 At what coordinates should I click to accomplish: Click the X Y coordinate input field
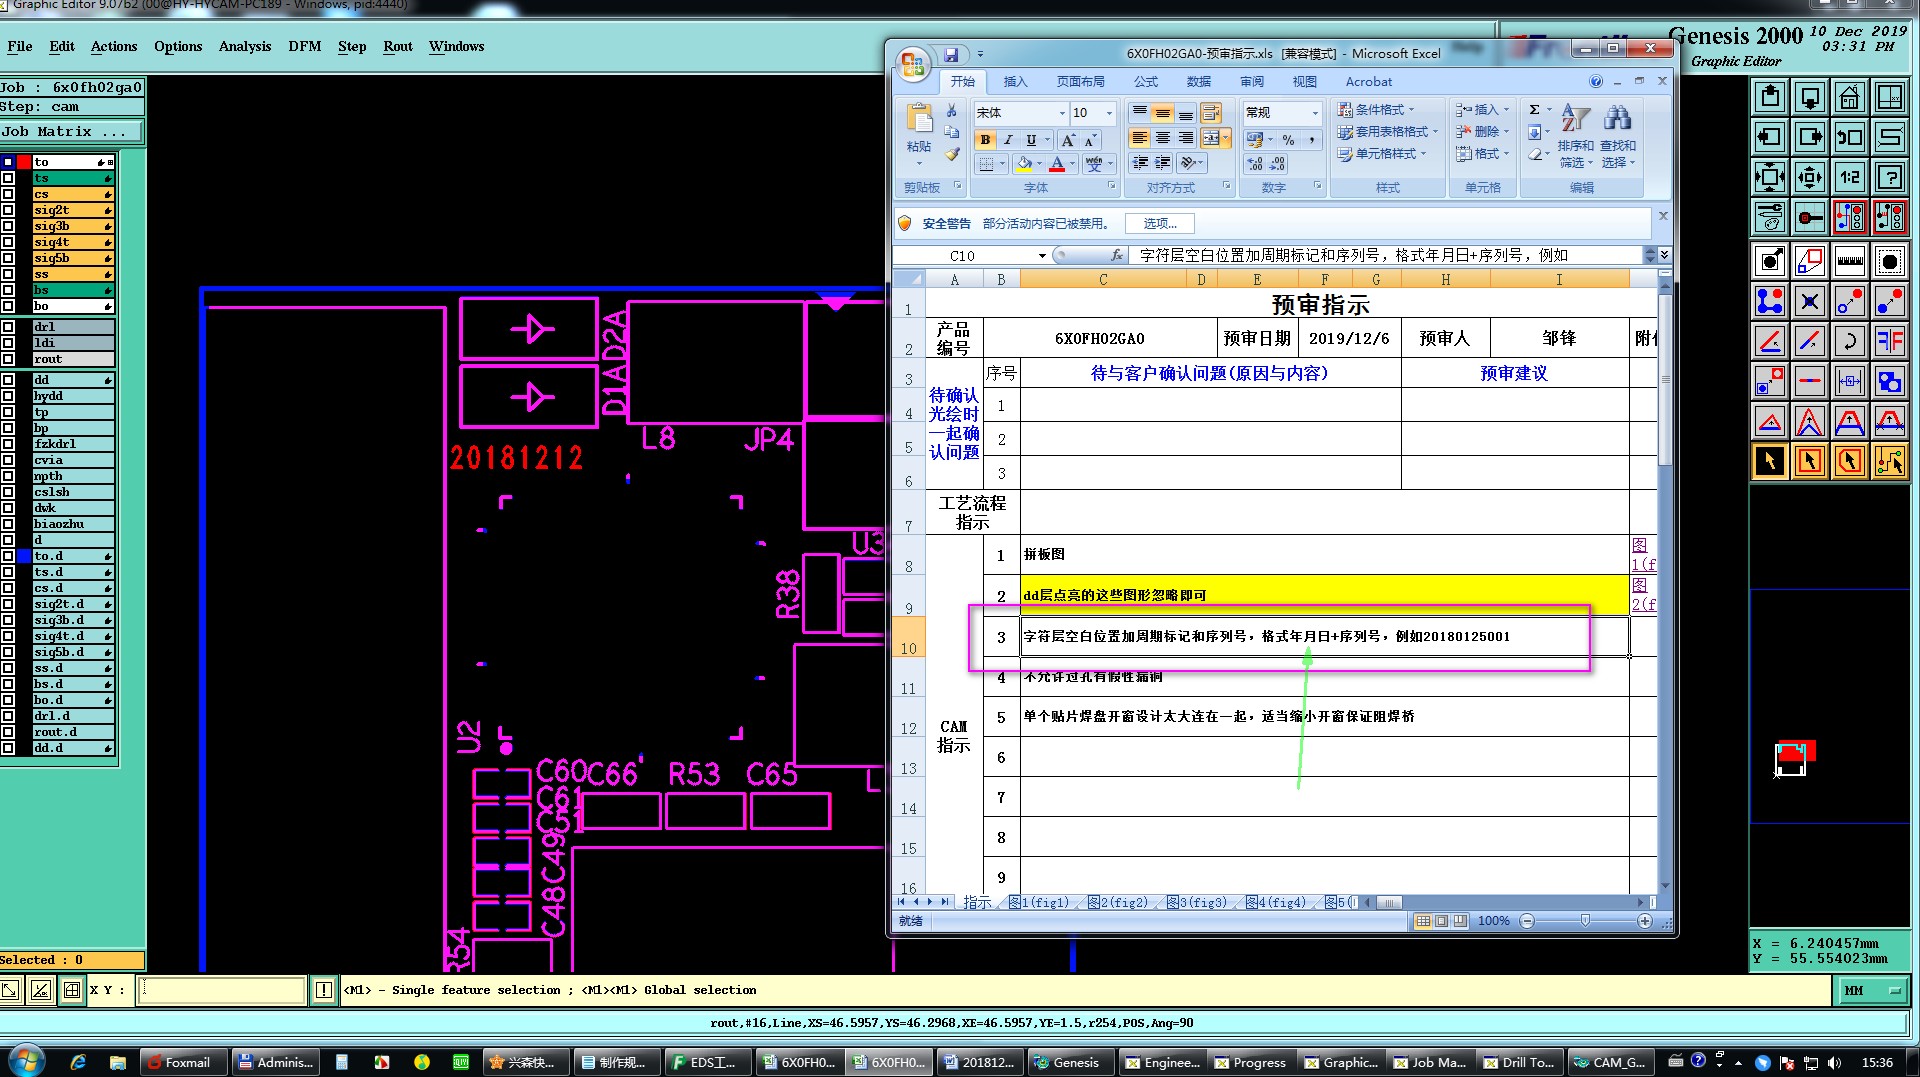(221, 990)
